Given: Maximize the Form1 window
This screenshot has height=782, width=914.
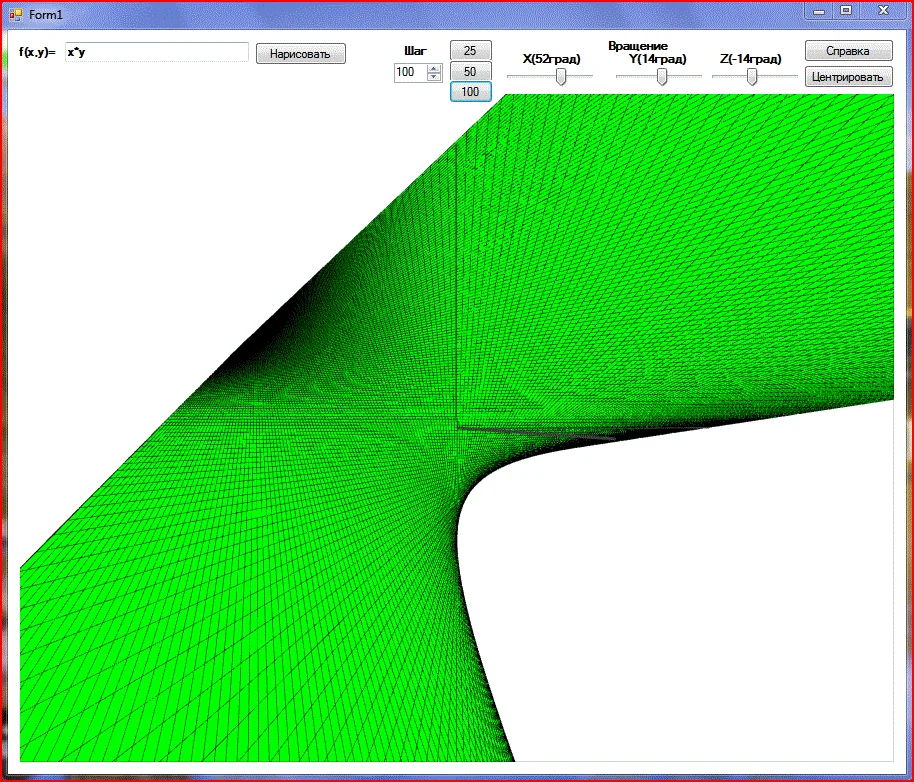Looking at the screenshot, I should click(x=846, y=11).
